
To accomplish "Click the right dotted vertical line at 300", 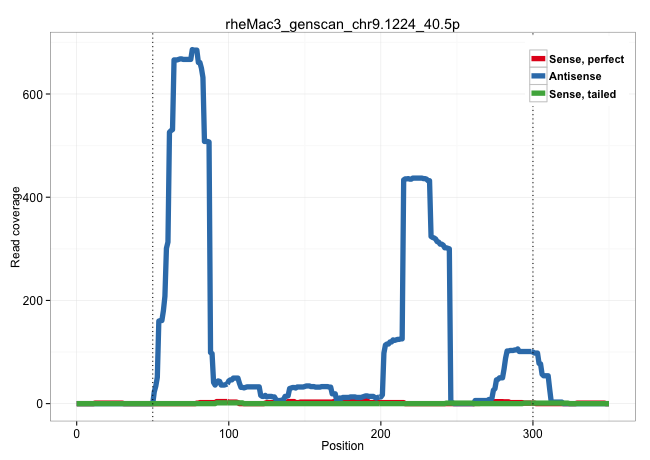I will click(532, 250).
